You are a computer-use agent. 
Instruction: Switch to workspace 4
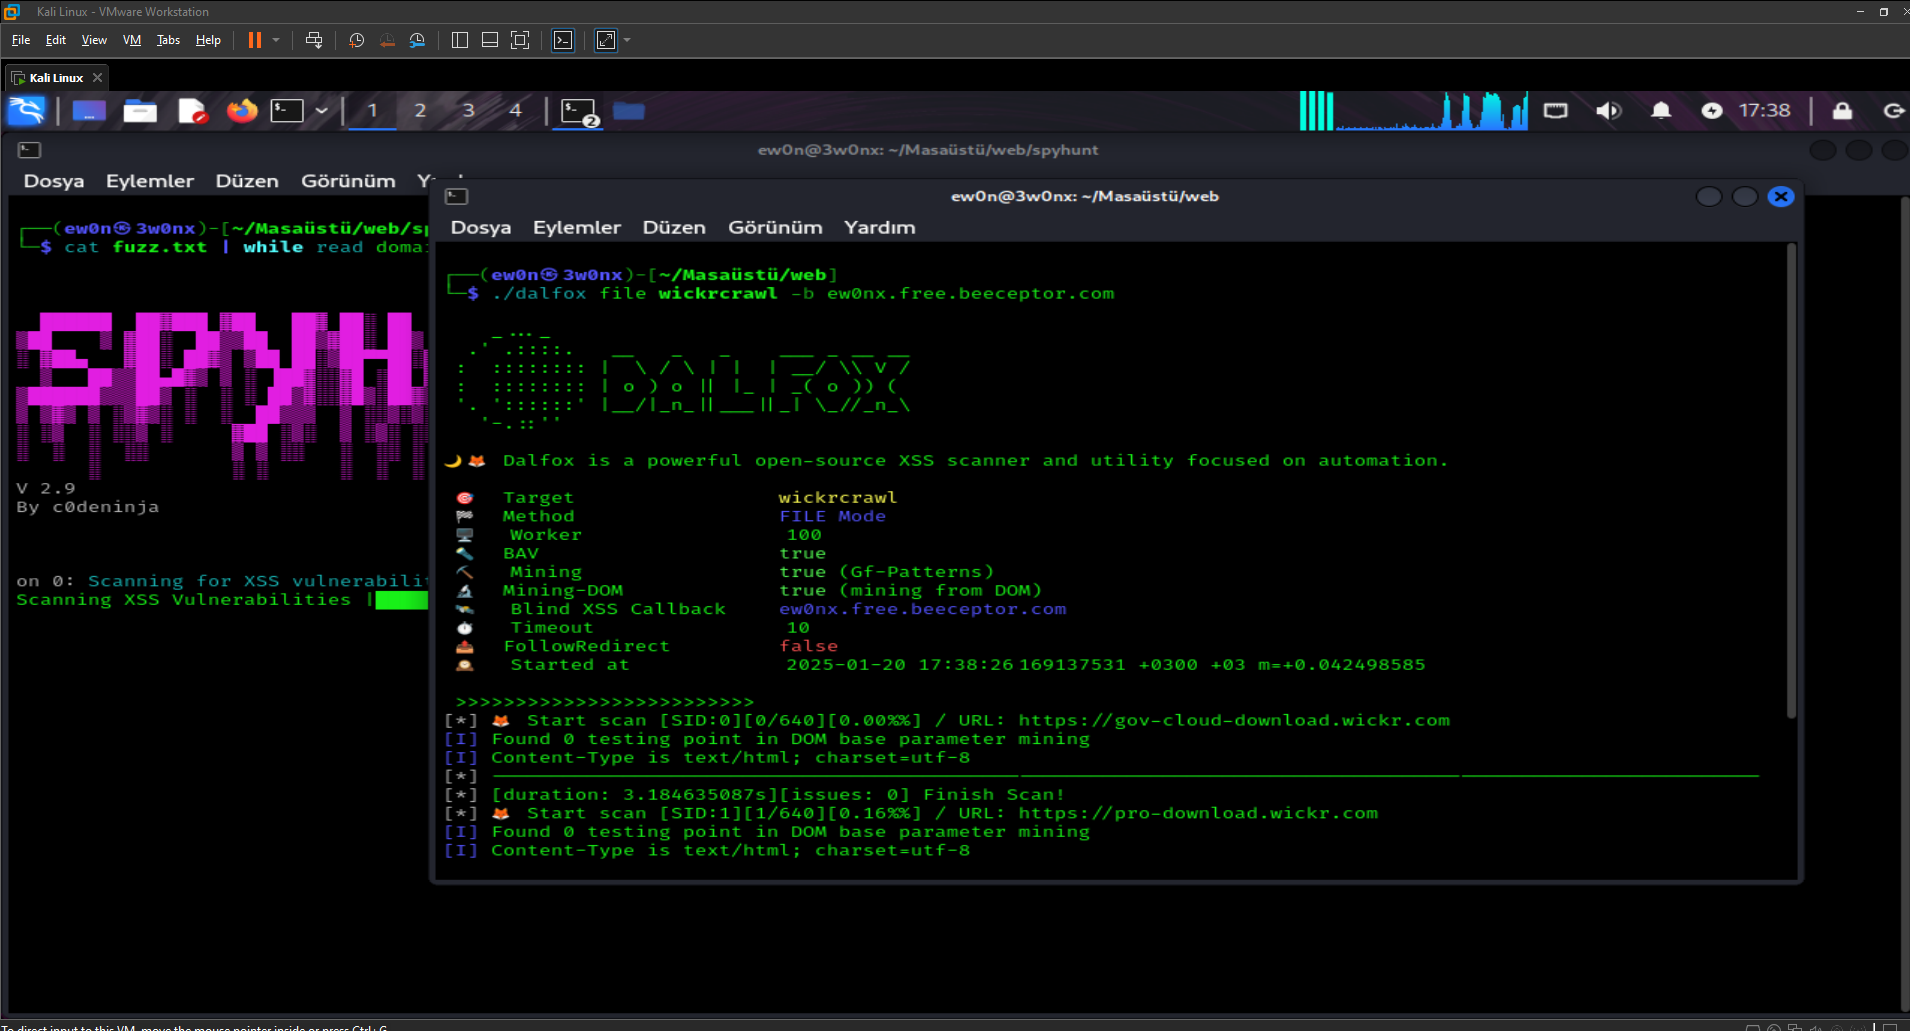pos(516,110)
